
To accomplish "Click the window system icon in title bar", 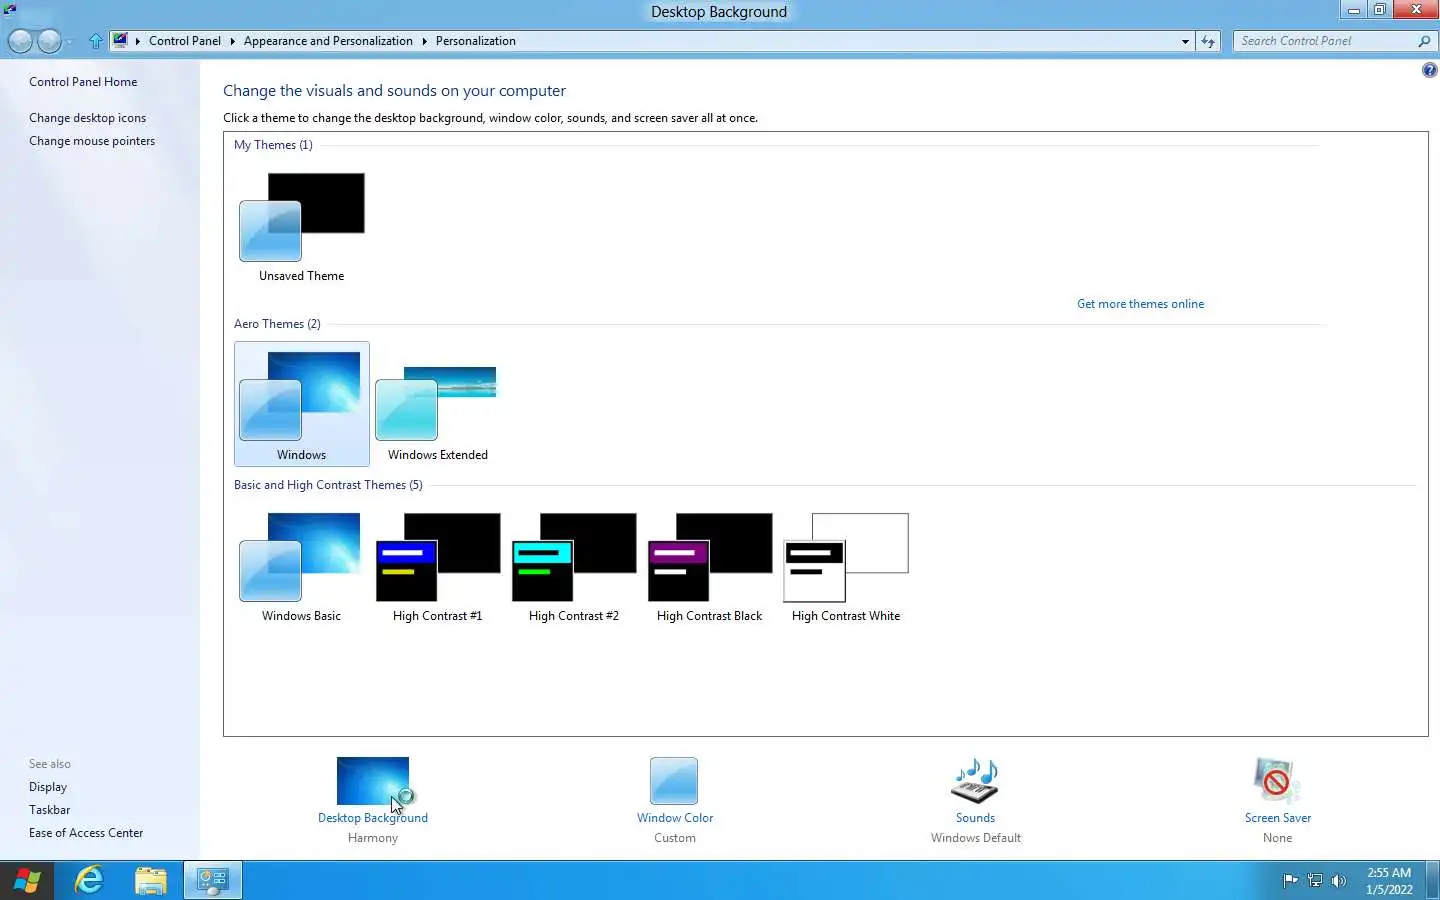I will (x=9, y=8).
